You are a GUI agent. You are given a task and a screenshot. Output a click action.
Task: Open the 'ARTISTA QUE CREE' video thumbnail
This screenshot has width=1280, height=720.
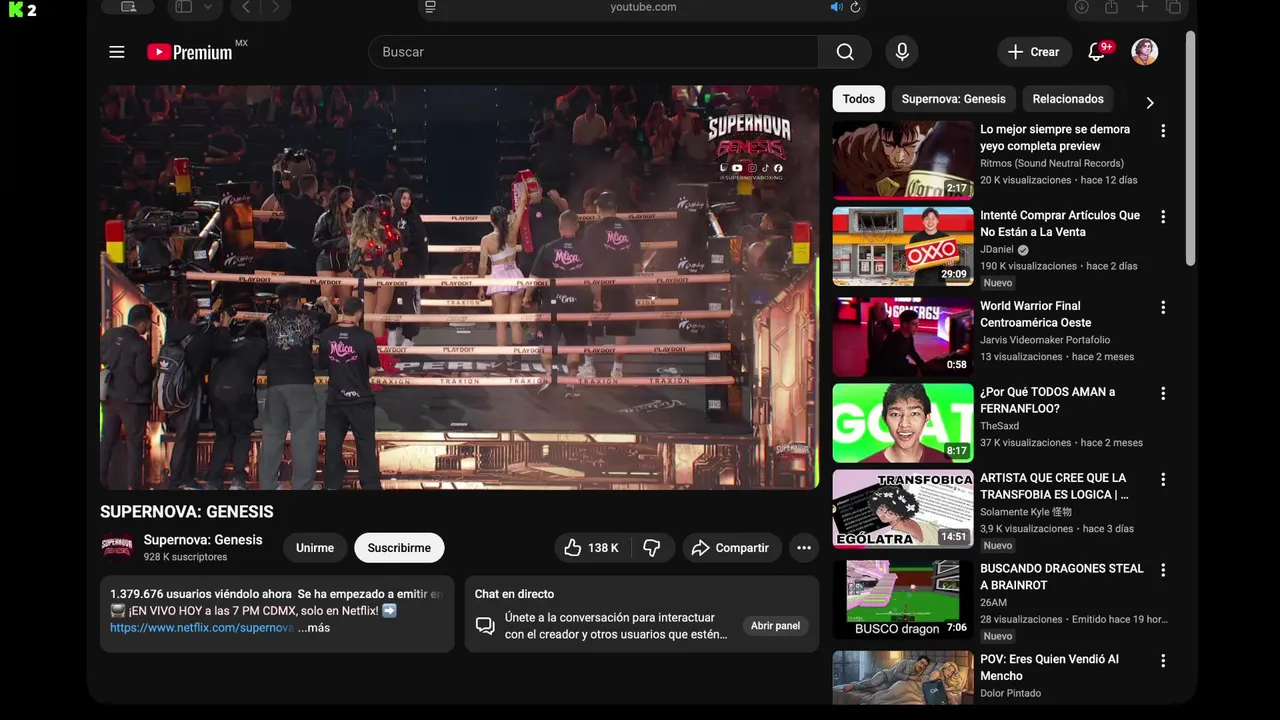pyautogui.click(x=903, y=508)
